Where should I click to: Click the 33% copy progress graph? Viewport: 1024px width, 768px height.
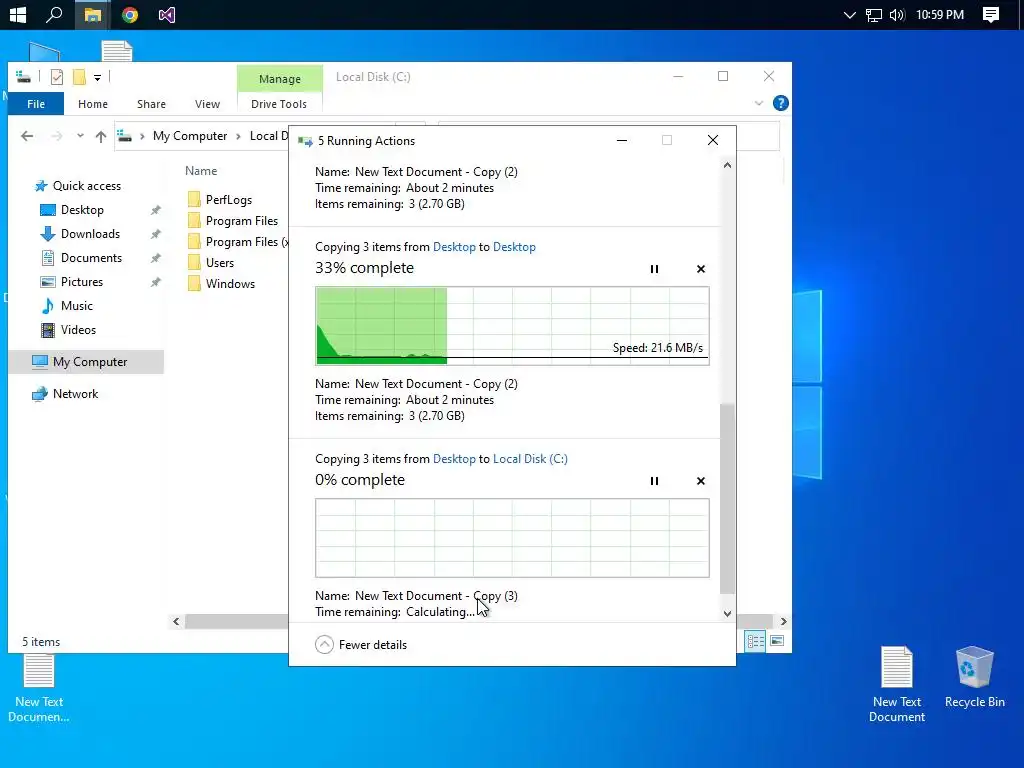coord(512,326)
